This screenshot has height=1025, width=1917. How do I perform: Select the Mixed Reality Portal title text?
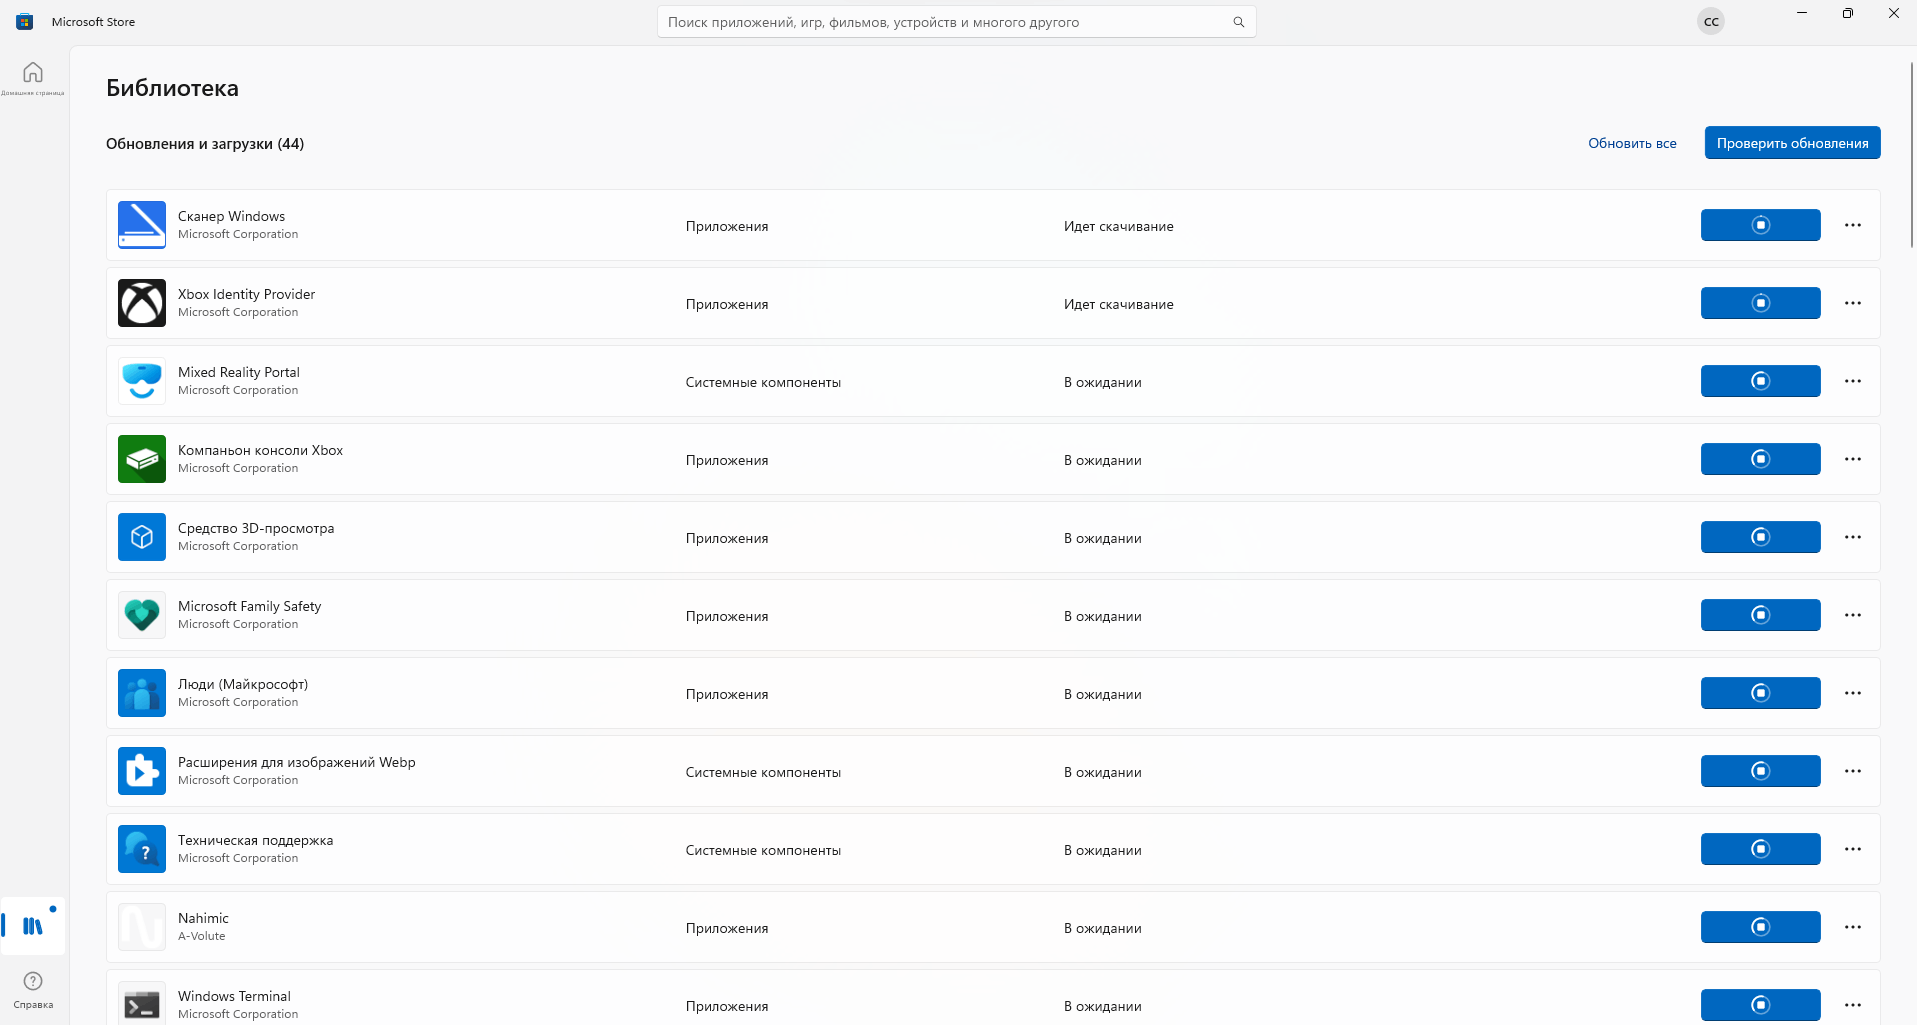[238, 372]
